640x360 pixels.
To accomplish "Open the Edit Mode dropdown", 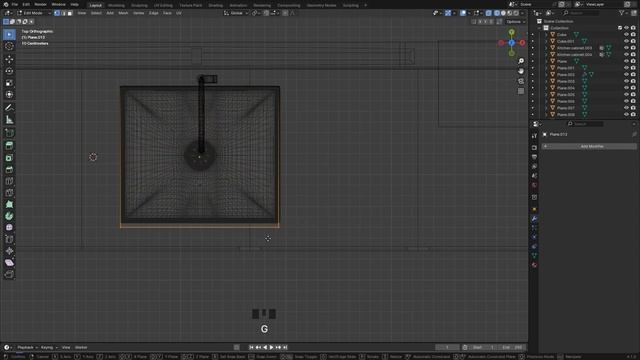I will (34, 13).
